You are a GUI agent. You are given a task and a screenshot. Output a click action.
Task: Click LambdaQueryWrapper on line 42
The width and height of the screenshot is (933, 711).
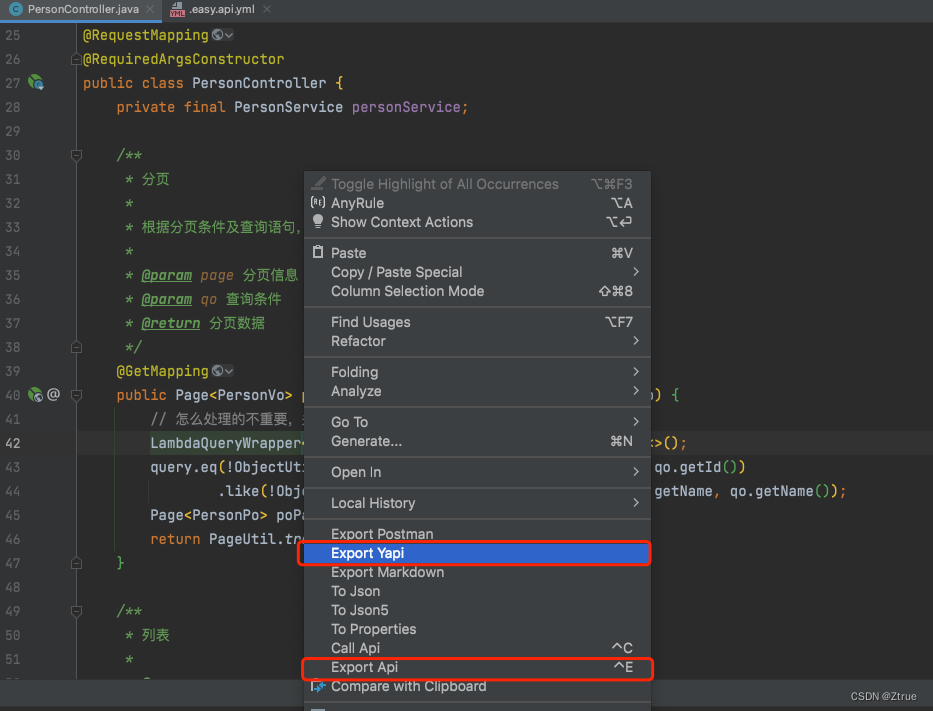226,443
